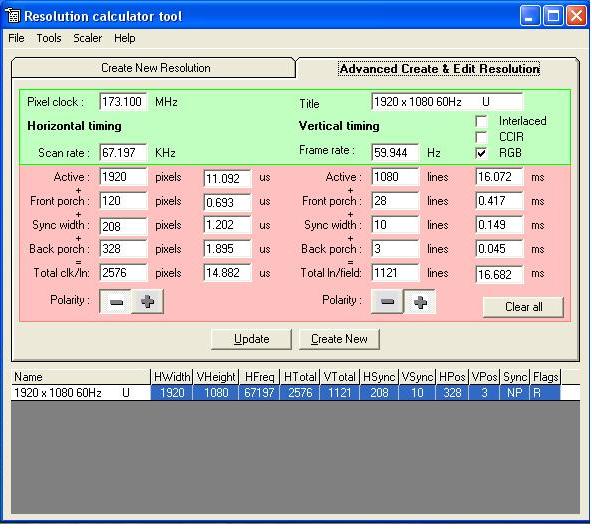The height and width of the screenshot is (529, 592).
Task: Open the Scaler menu
Action: pyautogui.click(x=88, y=38)
